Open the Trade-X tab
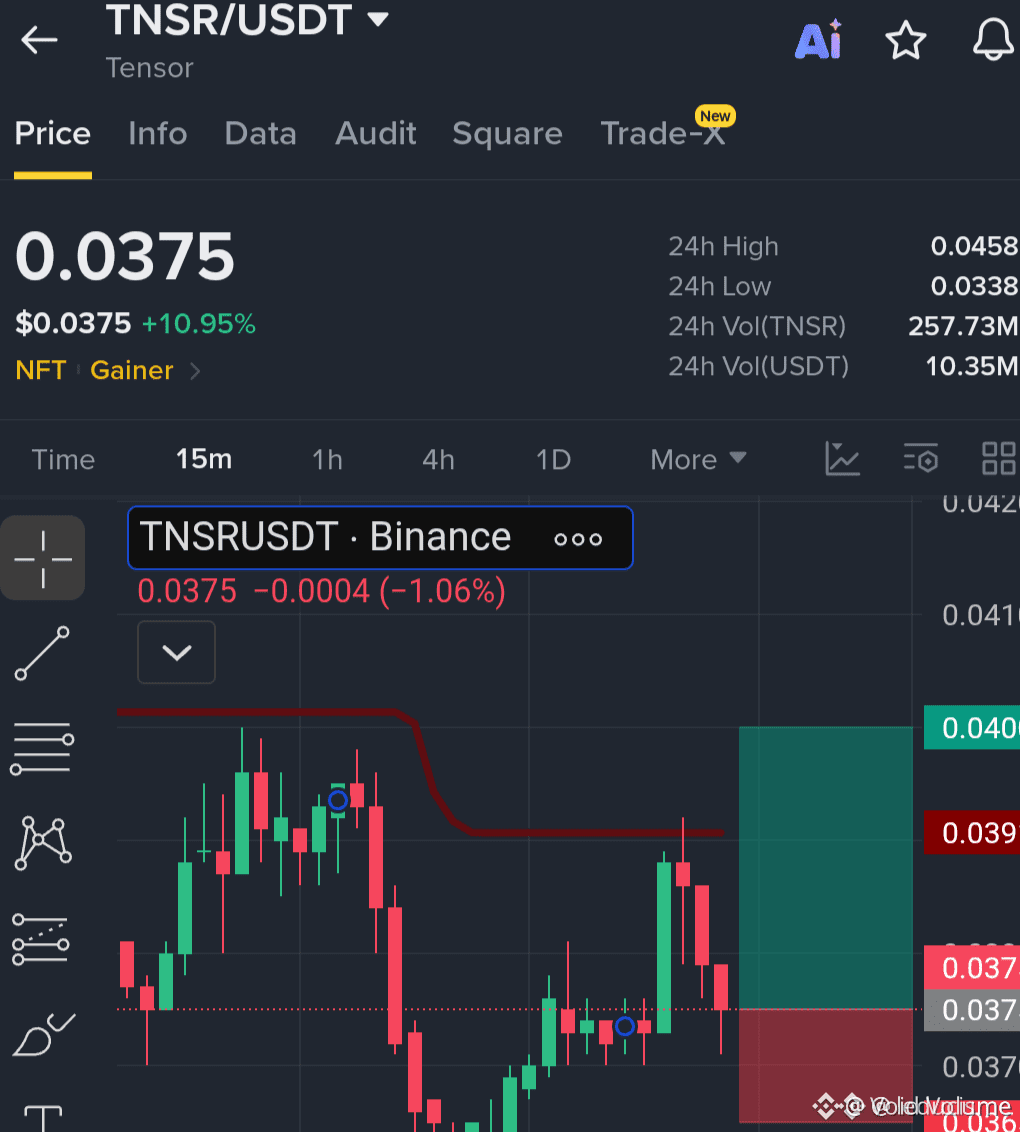This screenshot has height=1132, width=1020. pyautogui.click(x=663, y=134)
